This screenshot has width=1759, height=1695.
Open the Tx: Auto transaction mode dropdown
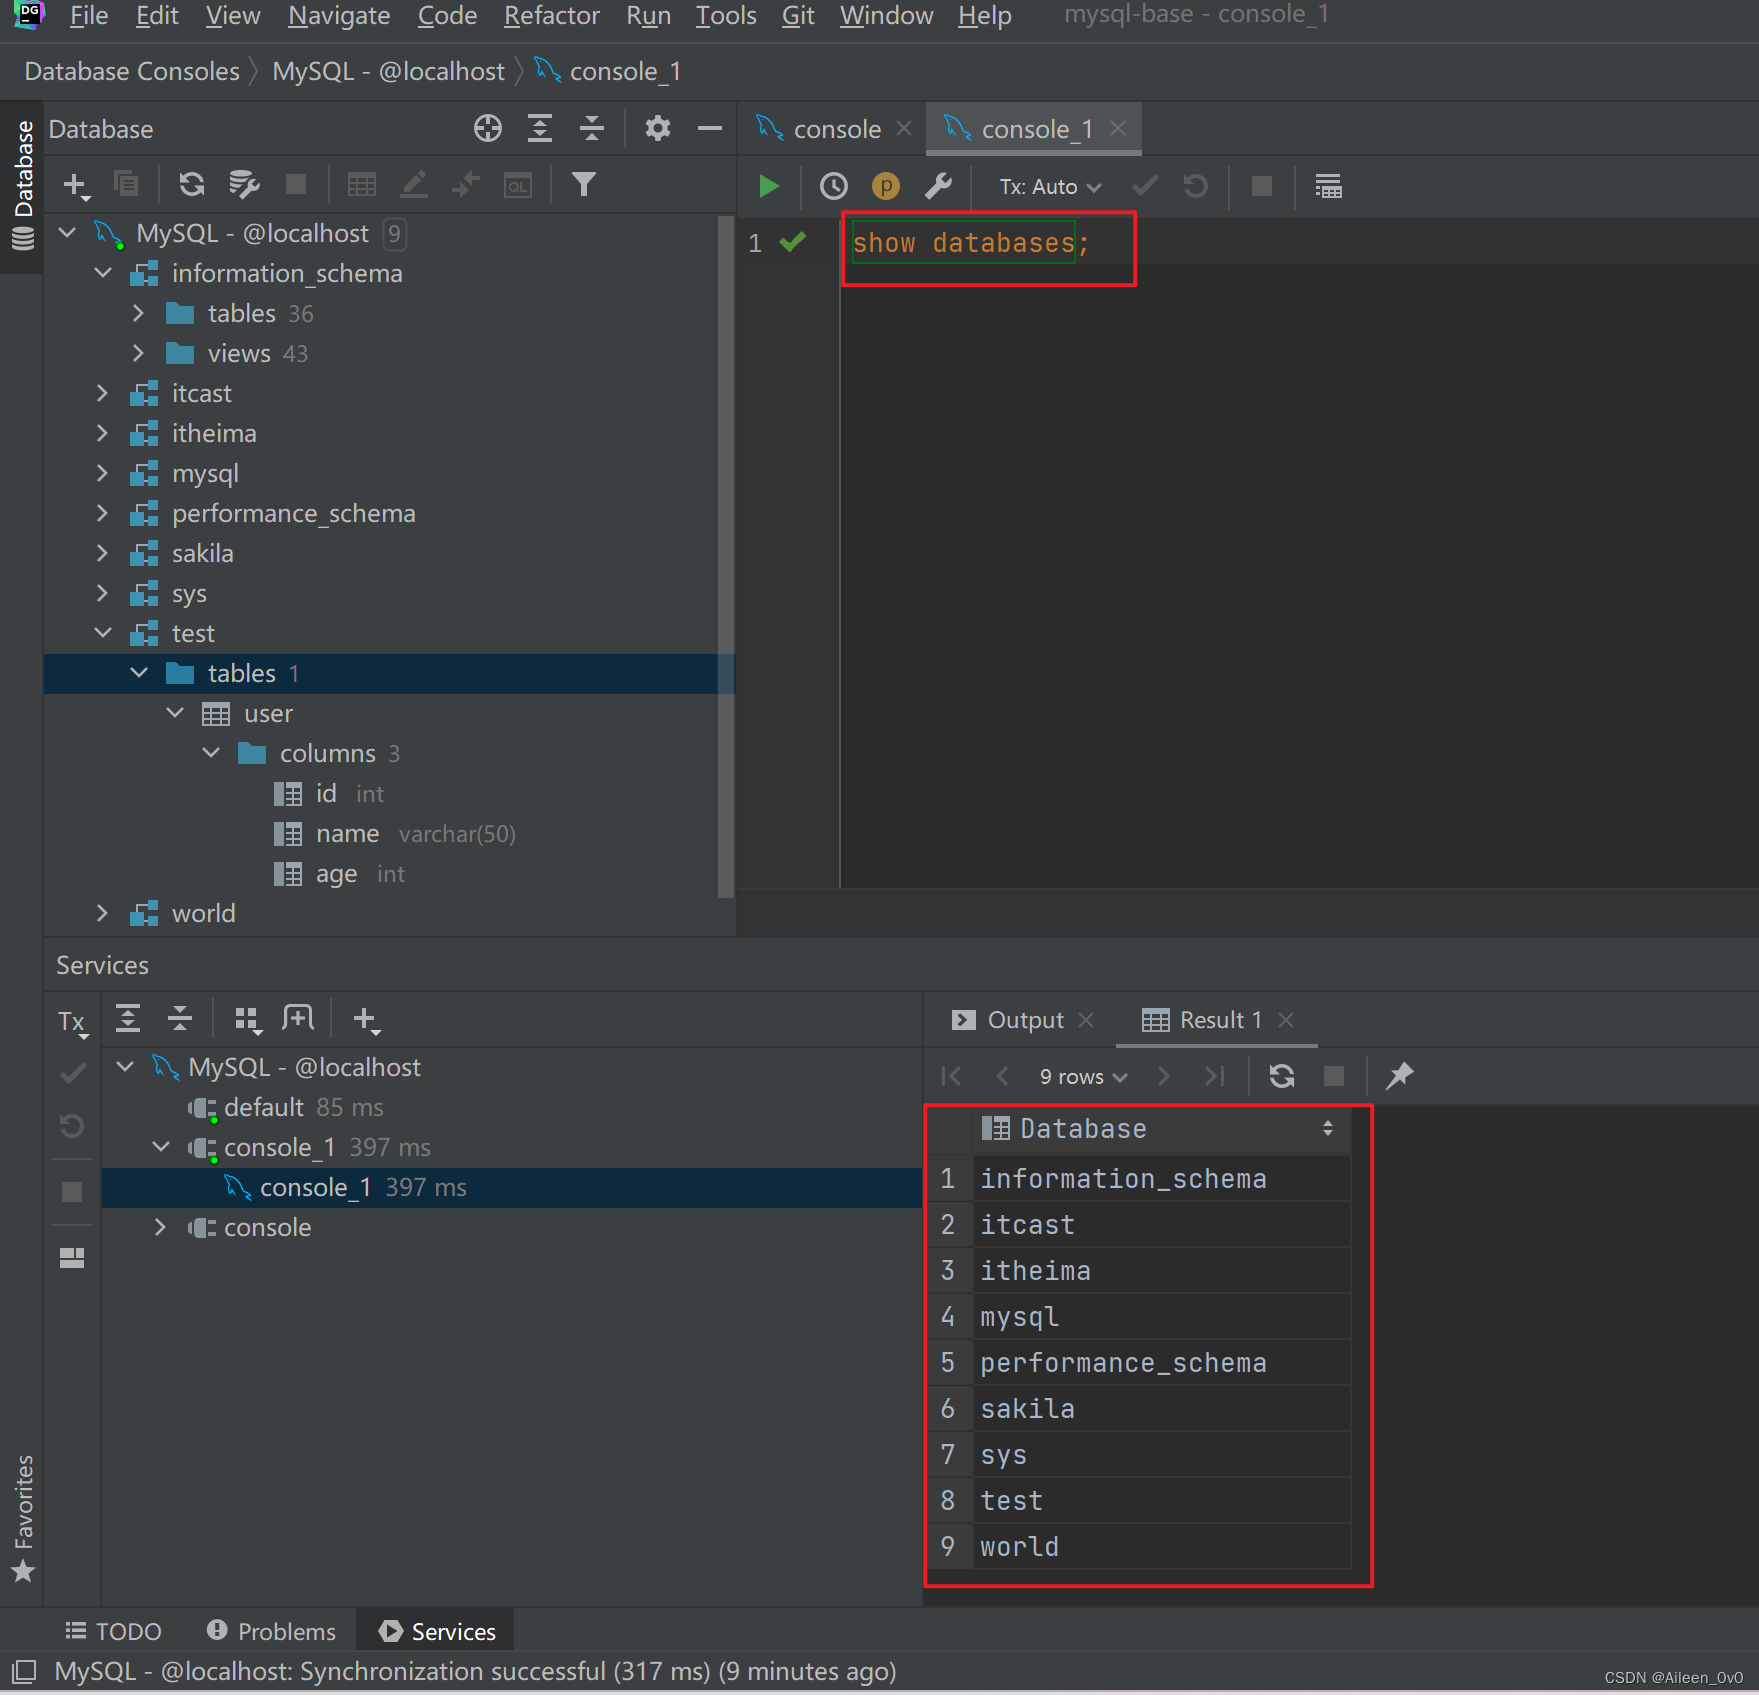point(1046,187)
